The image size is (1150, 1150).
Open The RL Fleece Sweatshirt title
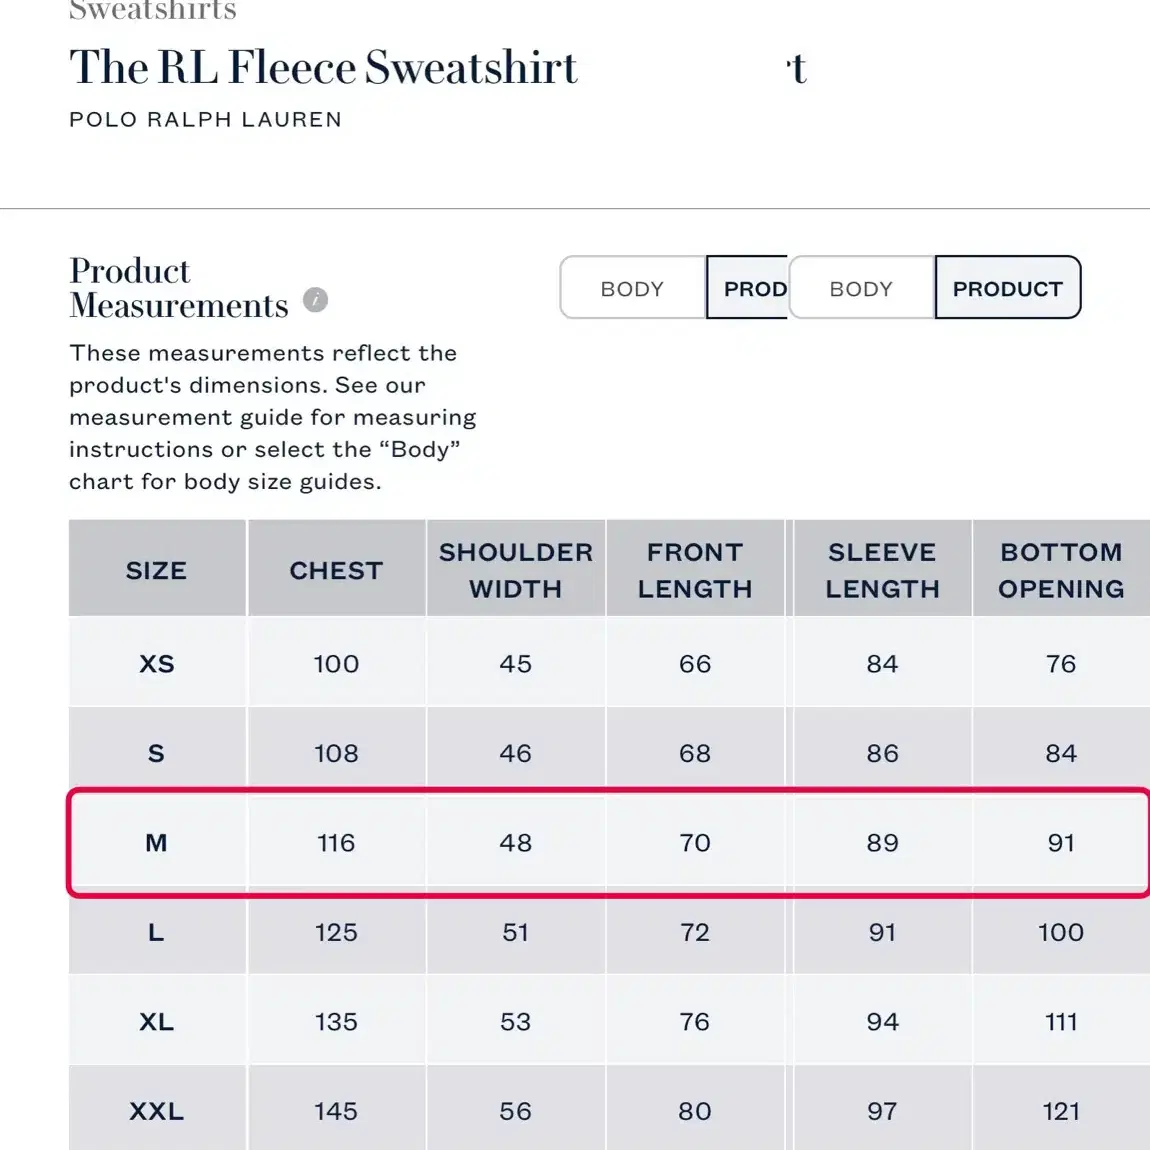click(x=323, y=67)
